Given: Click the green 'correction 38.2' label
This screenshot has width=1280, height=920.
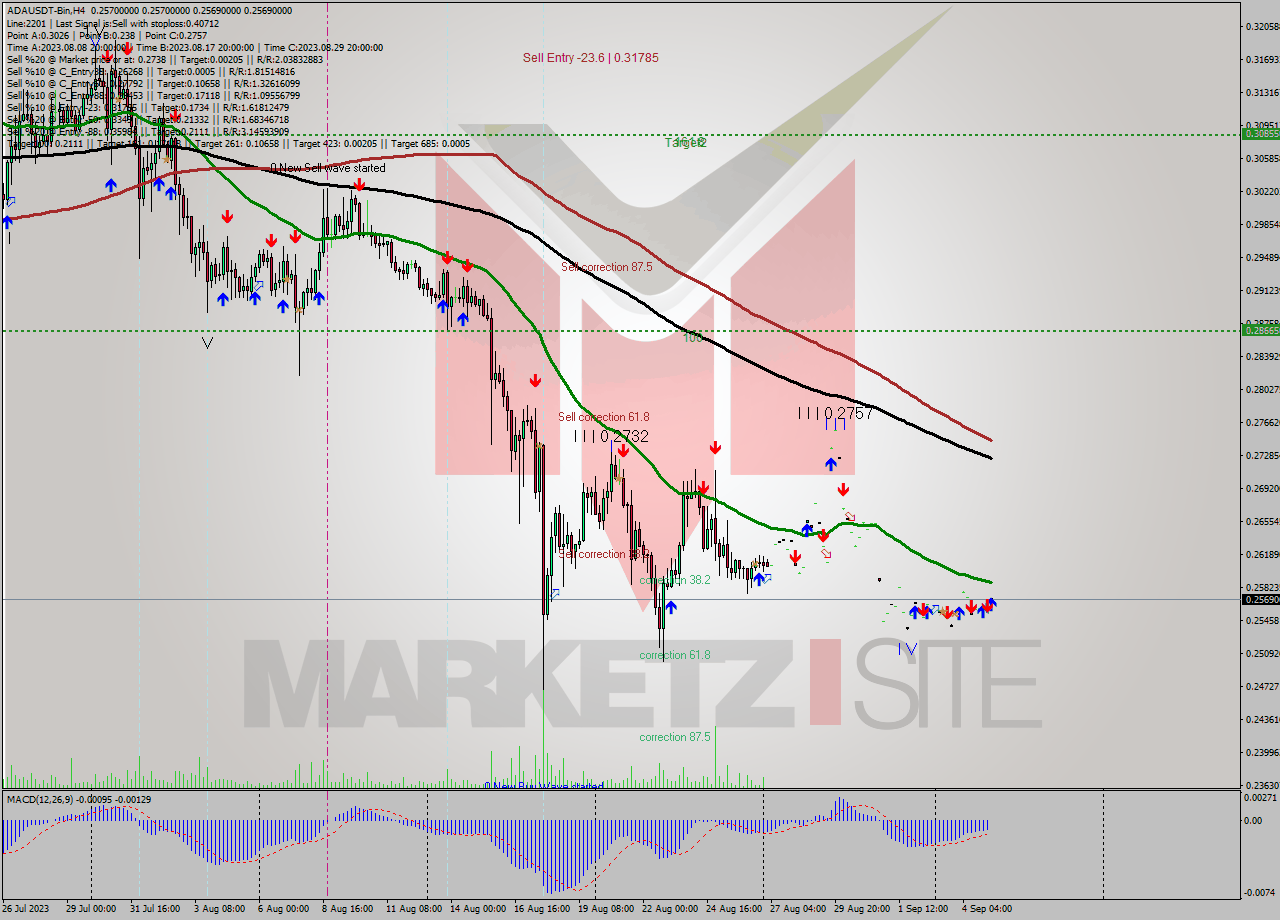Looking at the screenshot, I should [675, 579].
